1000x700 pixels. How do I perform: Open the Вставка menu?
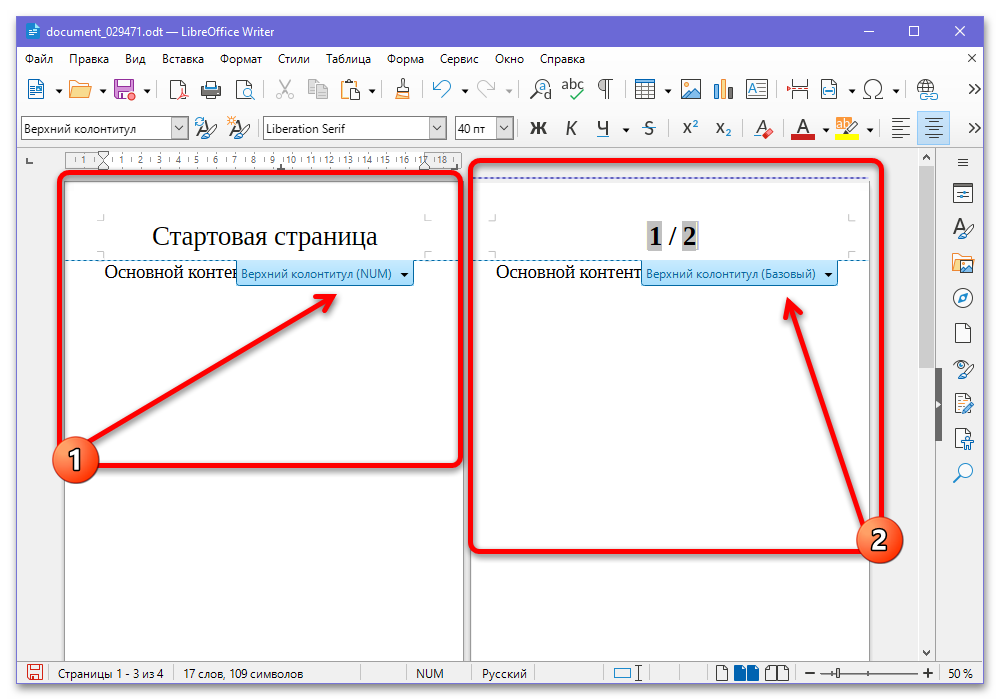(183, 59)
